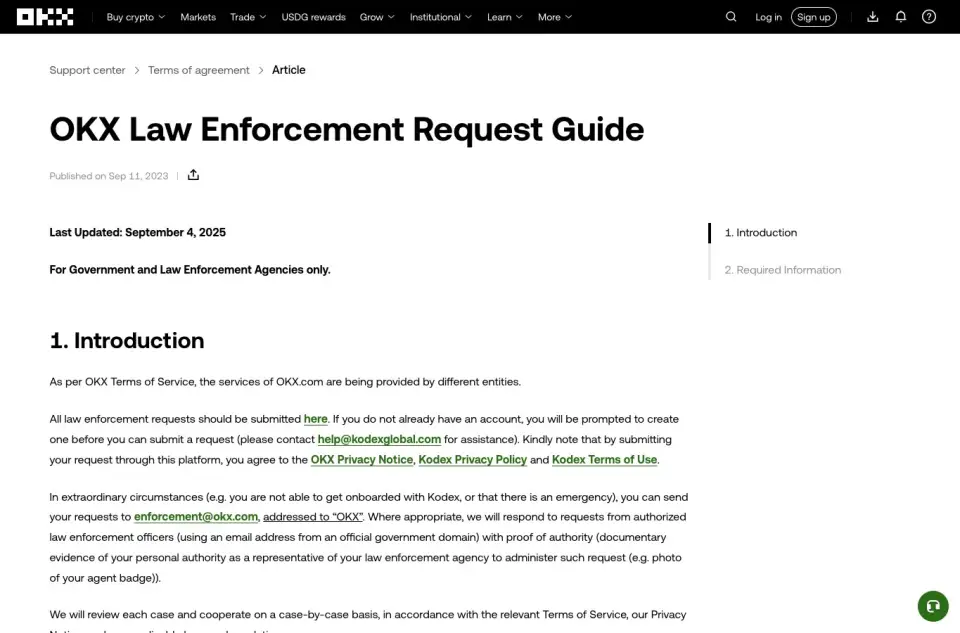The height and width of the screenshot is (633, 960).
Task: Share the article using share icon
Action: (193, 175)
